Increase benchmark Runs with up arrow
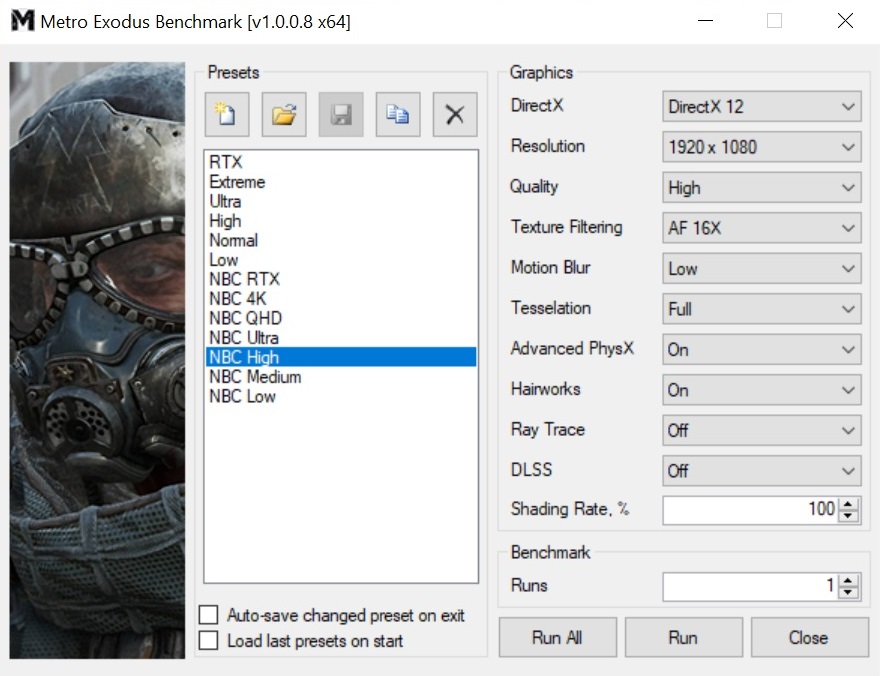Viewport: 880px width, 676px height. pyautogui.click(x=849, y=580)
